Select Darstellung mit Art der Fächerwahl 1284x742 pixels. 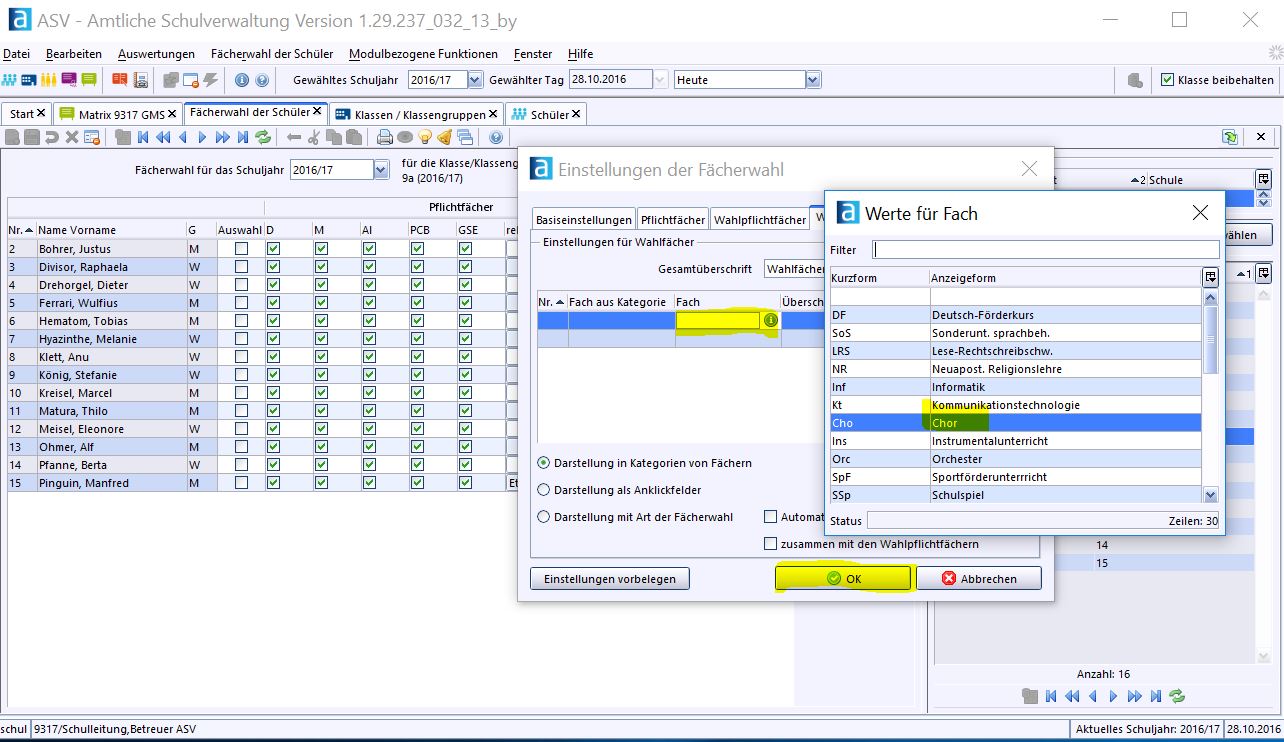pos(544,517)
